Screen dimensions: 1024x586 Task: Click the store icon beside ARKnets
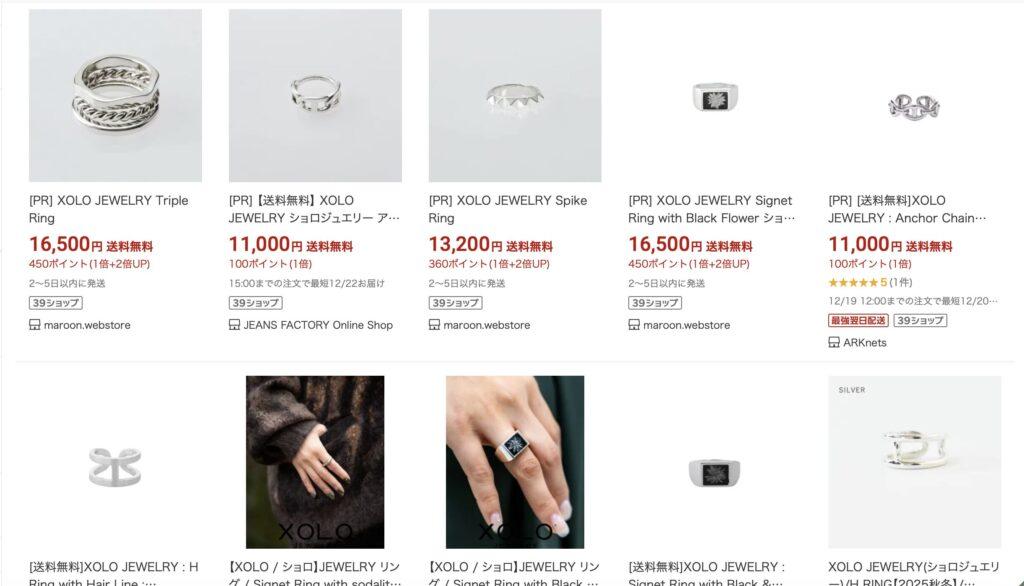tap(834, 342)
